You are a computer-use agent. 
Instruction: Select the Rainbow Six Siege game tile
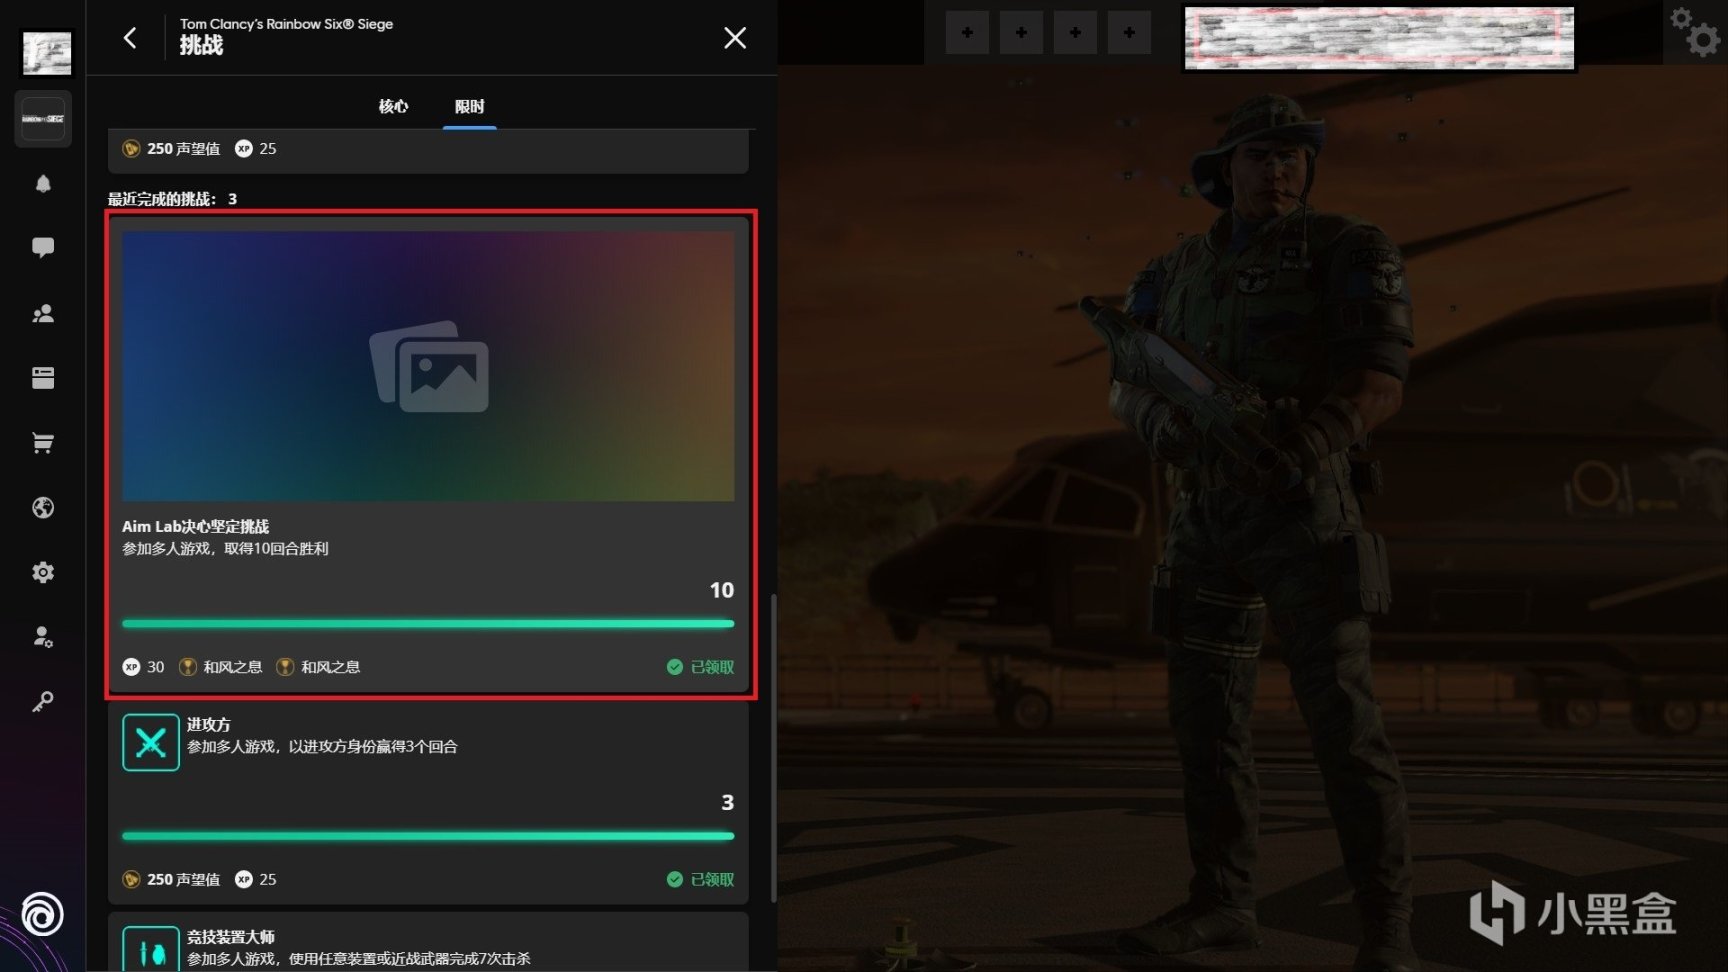click(43, 119)
